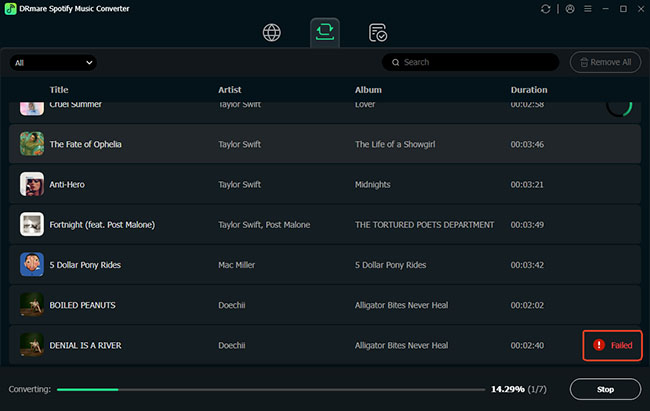Click the conversion progress bar

(x=271, y=389)
